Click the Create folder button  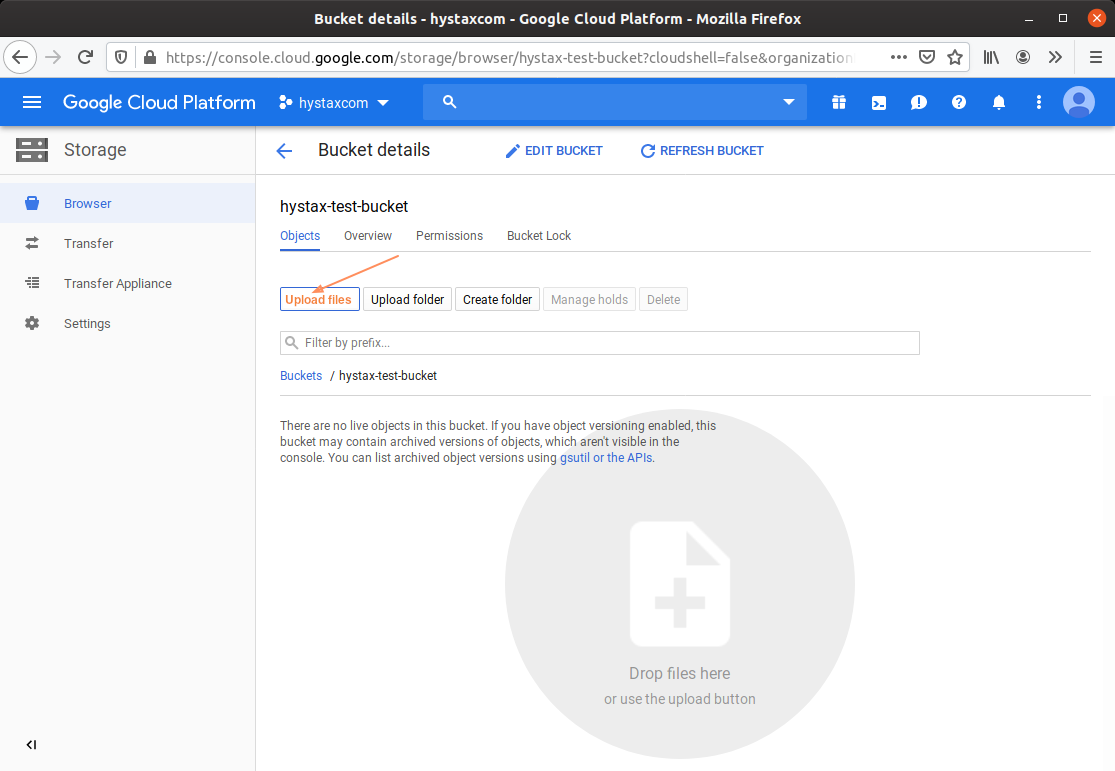[497, 299]
